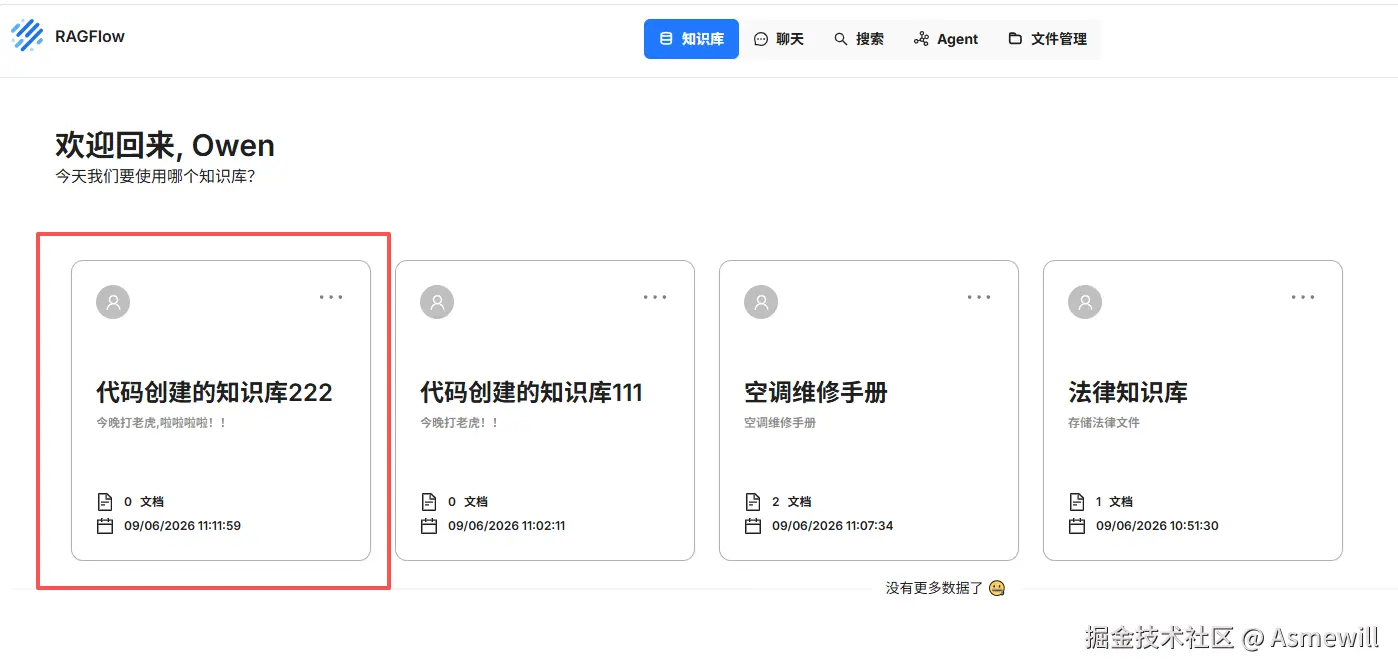Click avatar icon on 法律知识库 card

point(1085,302)
